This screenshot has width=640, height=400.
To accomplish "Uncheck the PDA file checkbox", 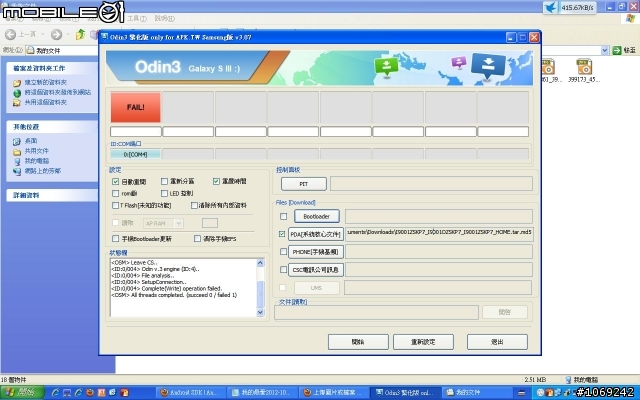I will click(282, 234).
